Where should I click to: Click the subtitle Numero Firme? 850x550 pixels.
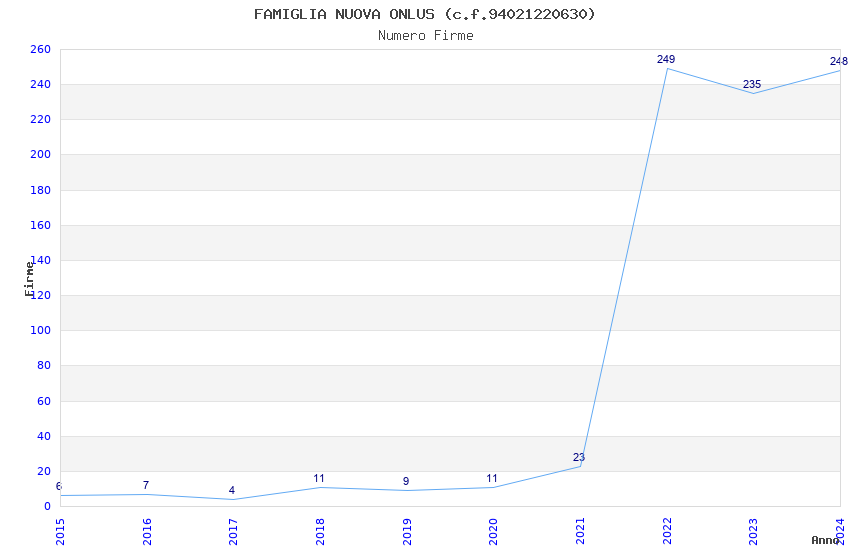(426, 35)
